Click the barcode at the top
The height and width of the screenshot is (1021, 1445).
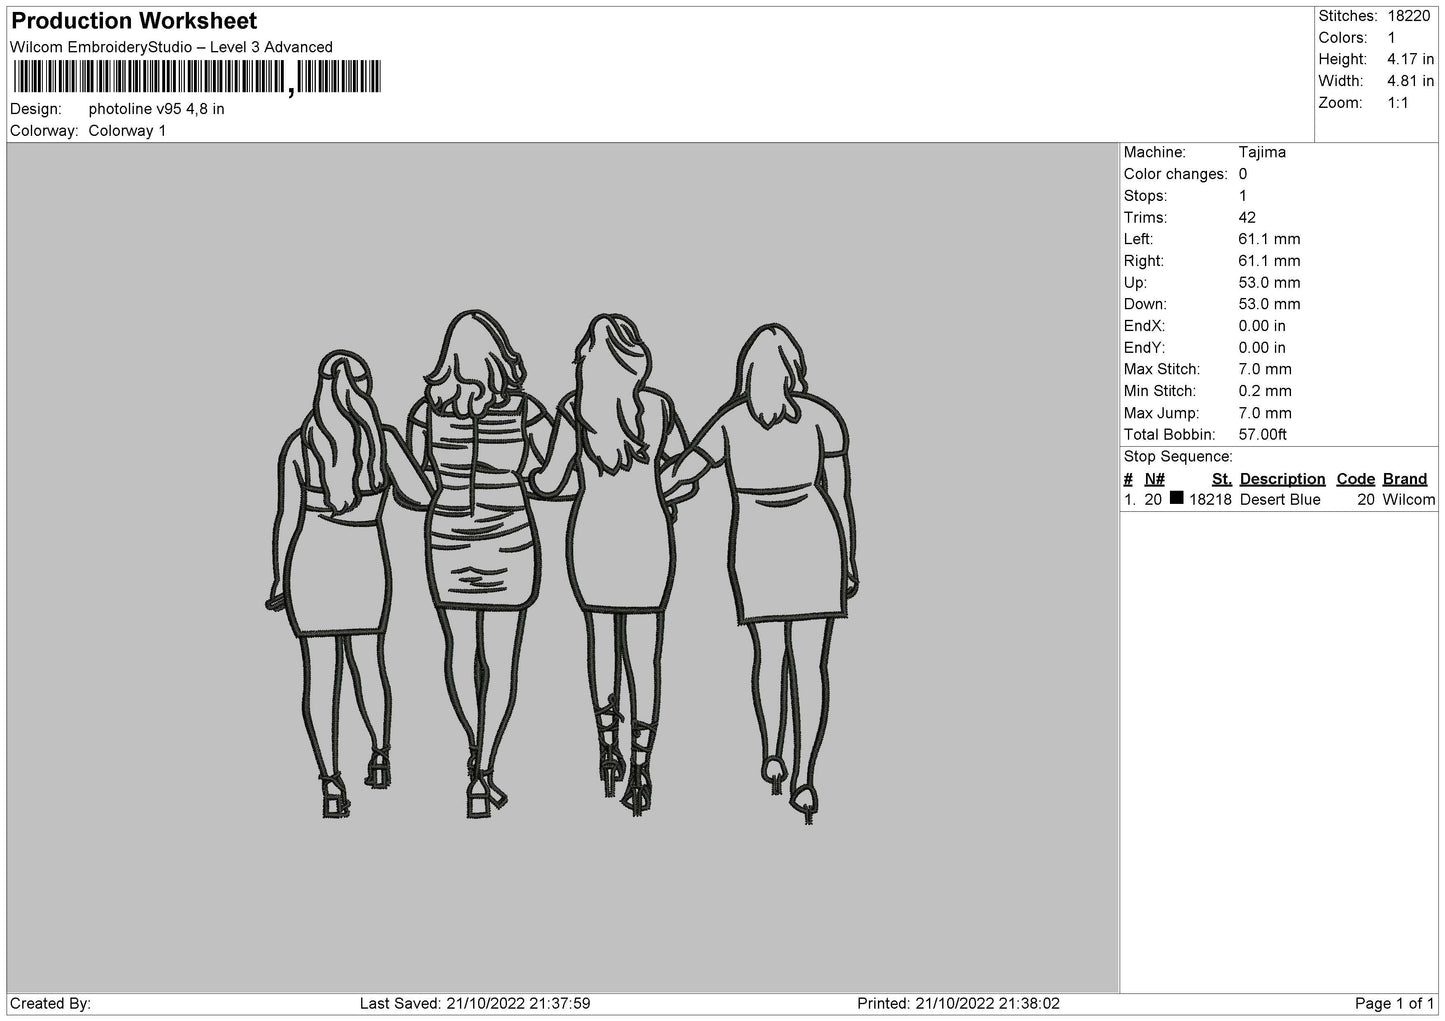tap(197, 77)
